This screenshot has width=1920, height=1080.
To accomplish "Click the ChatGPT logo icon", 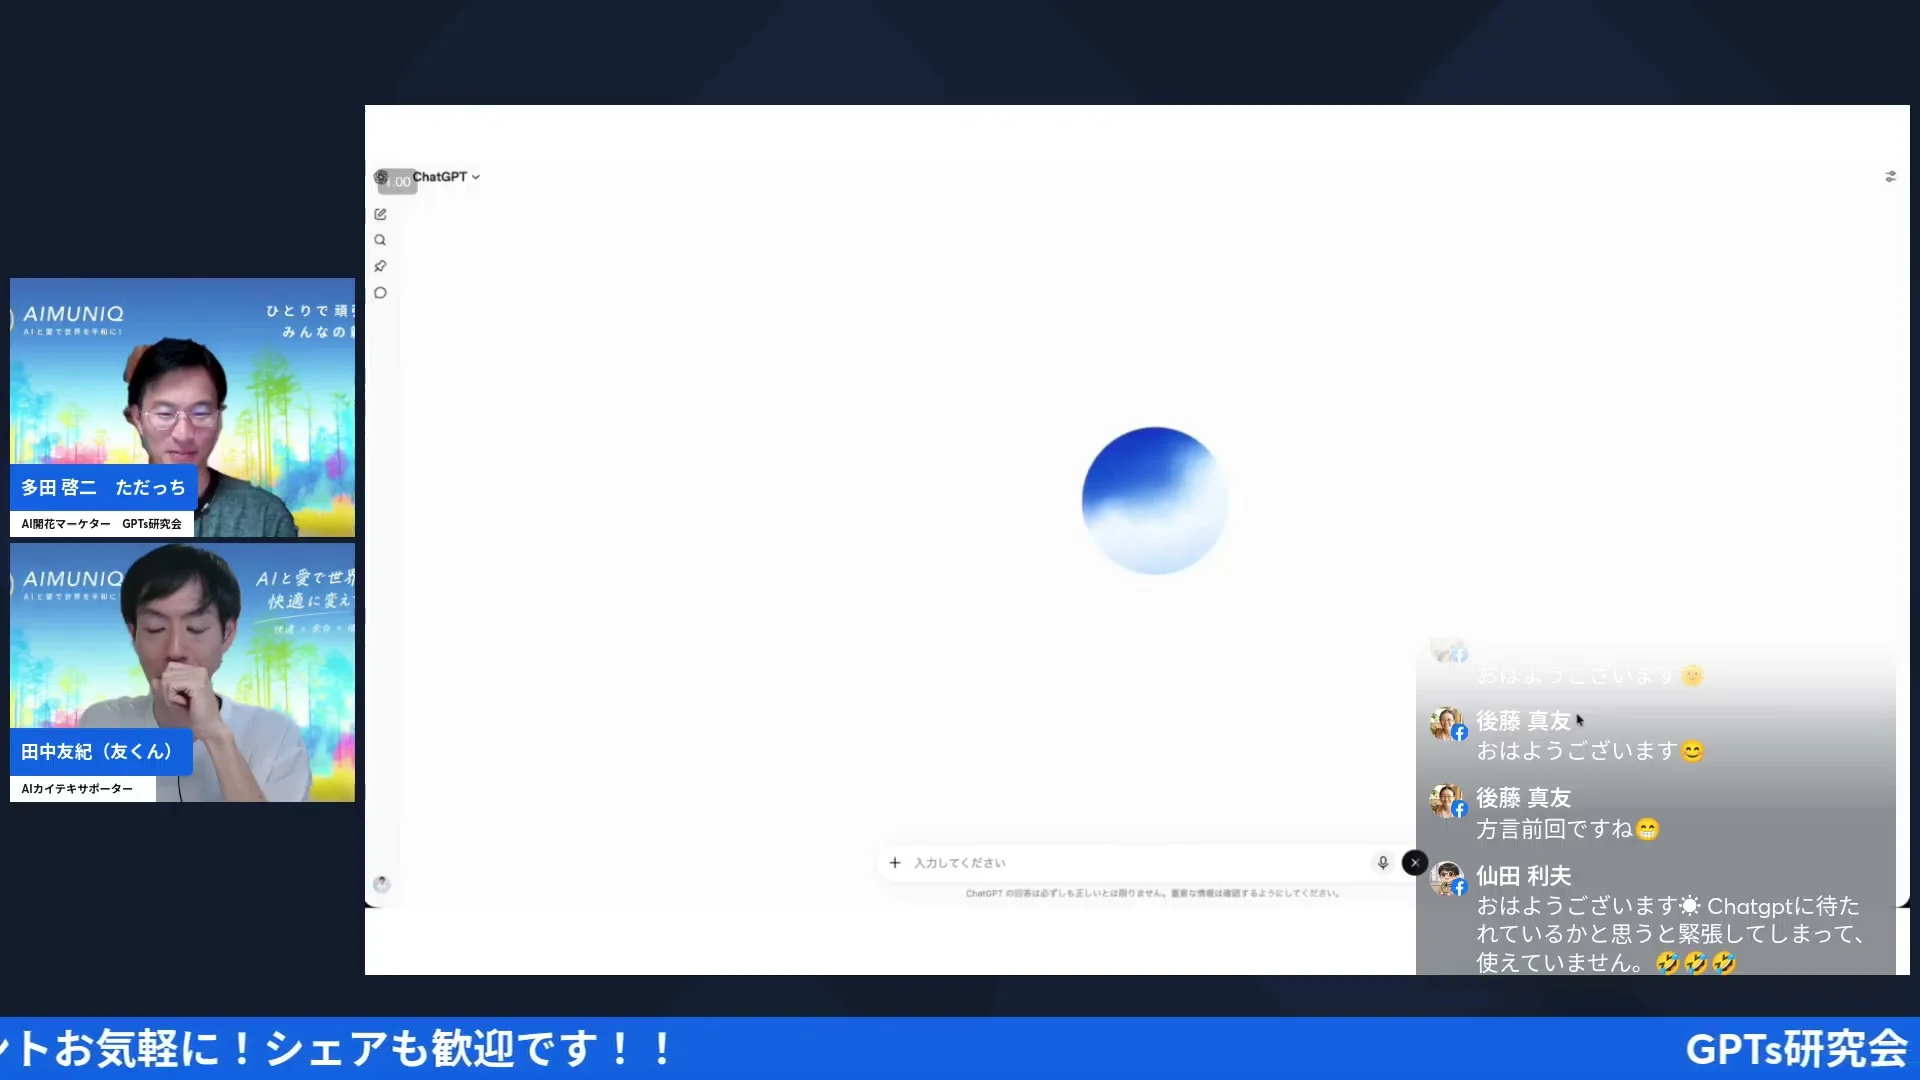I will (381, 177).
